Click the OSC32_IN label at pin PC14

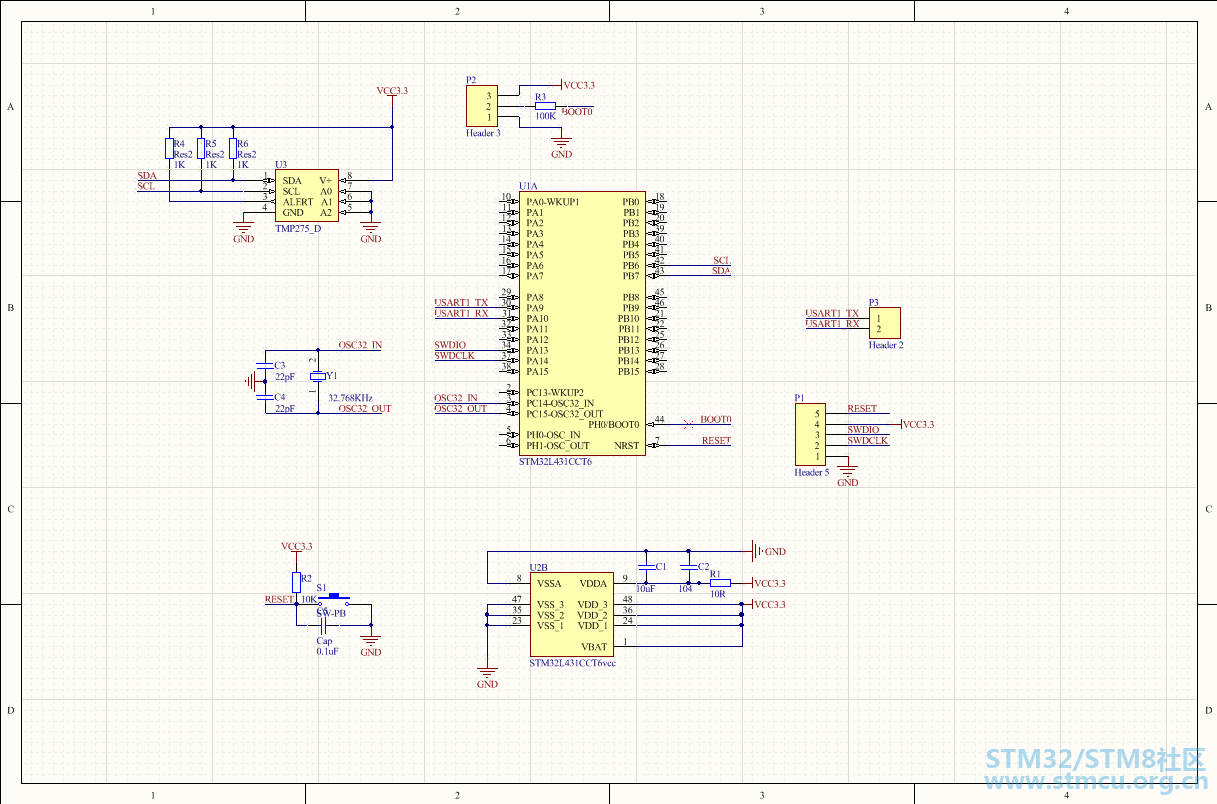(x=456, y=398)
